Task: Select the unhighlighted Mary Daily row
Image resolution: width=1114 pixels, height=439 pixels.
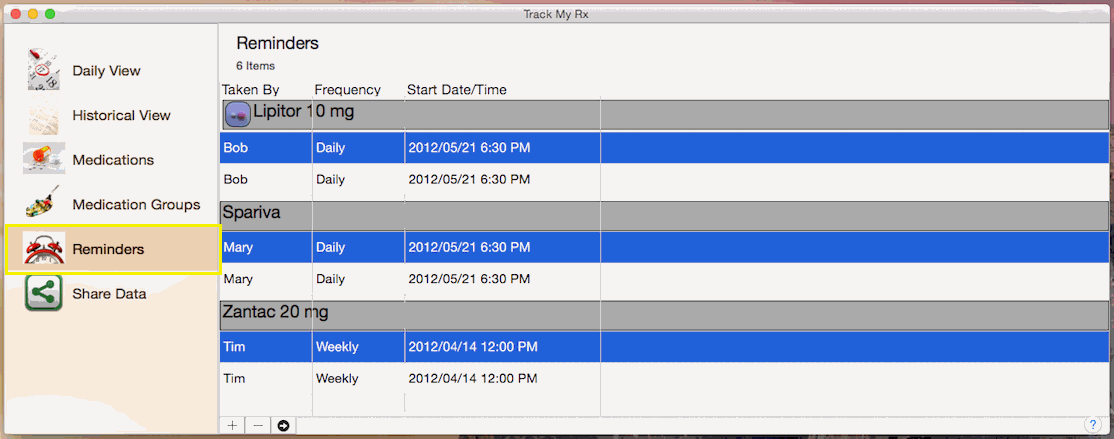Action: (x=664, y=279)
